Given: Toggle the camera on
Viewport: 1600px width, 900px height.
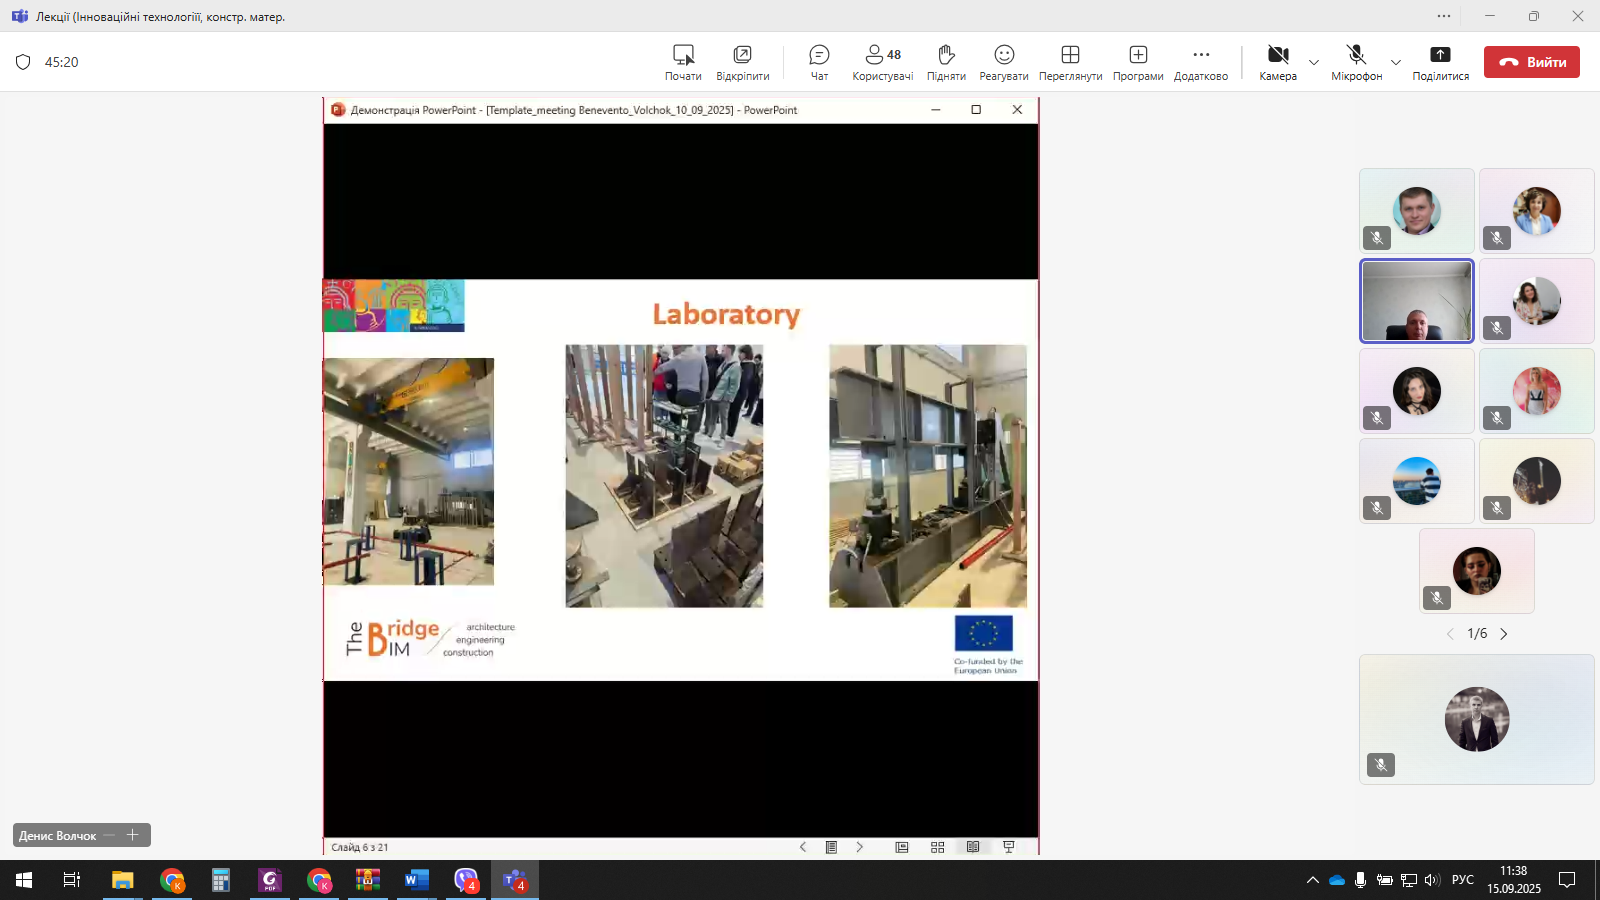Looking at the screenshot, I should point(1278,62).
